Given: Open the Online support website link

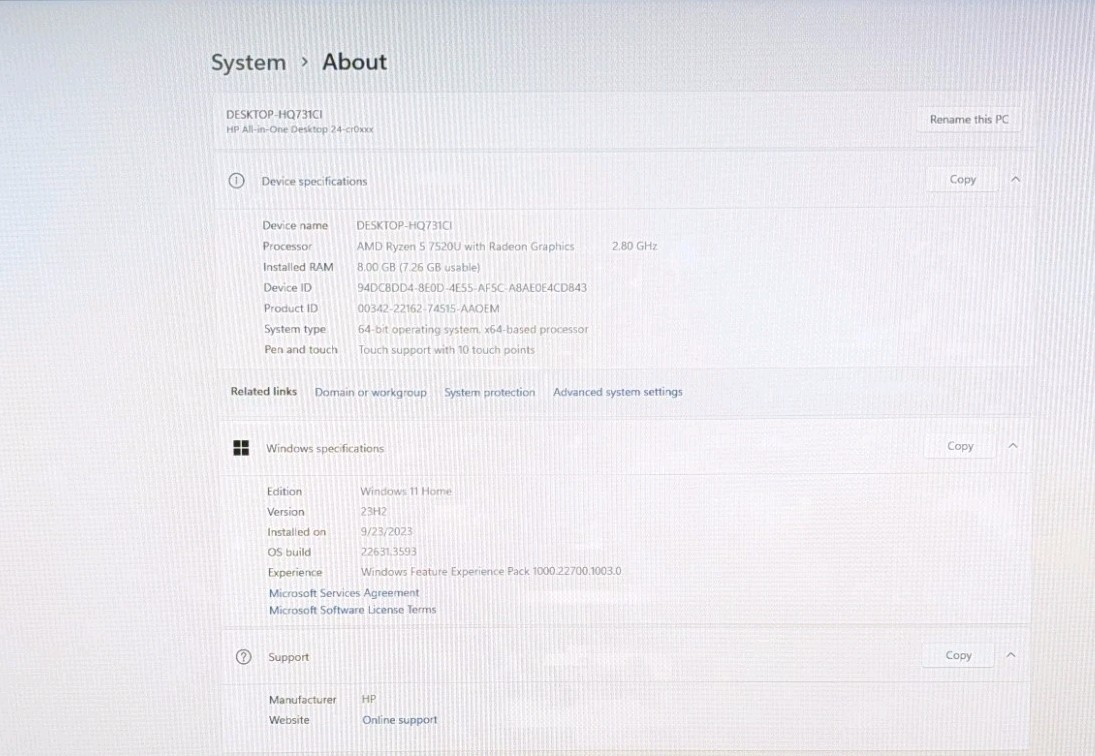Looking at the screenshot, I should (399, 720).
